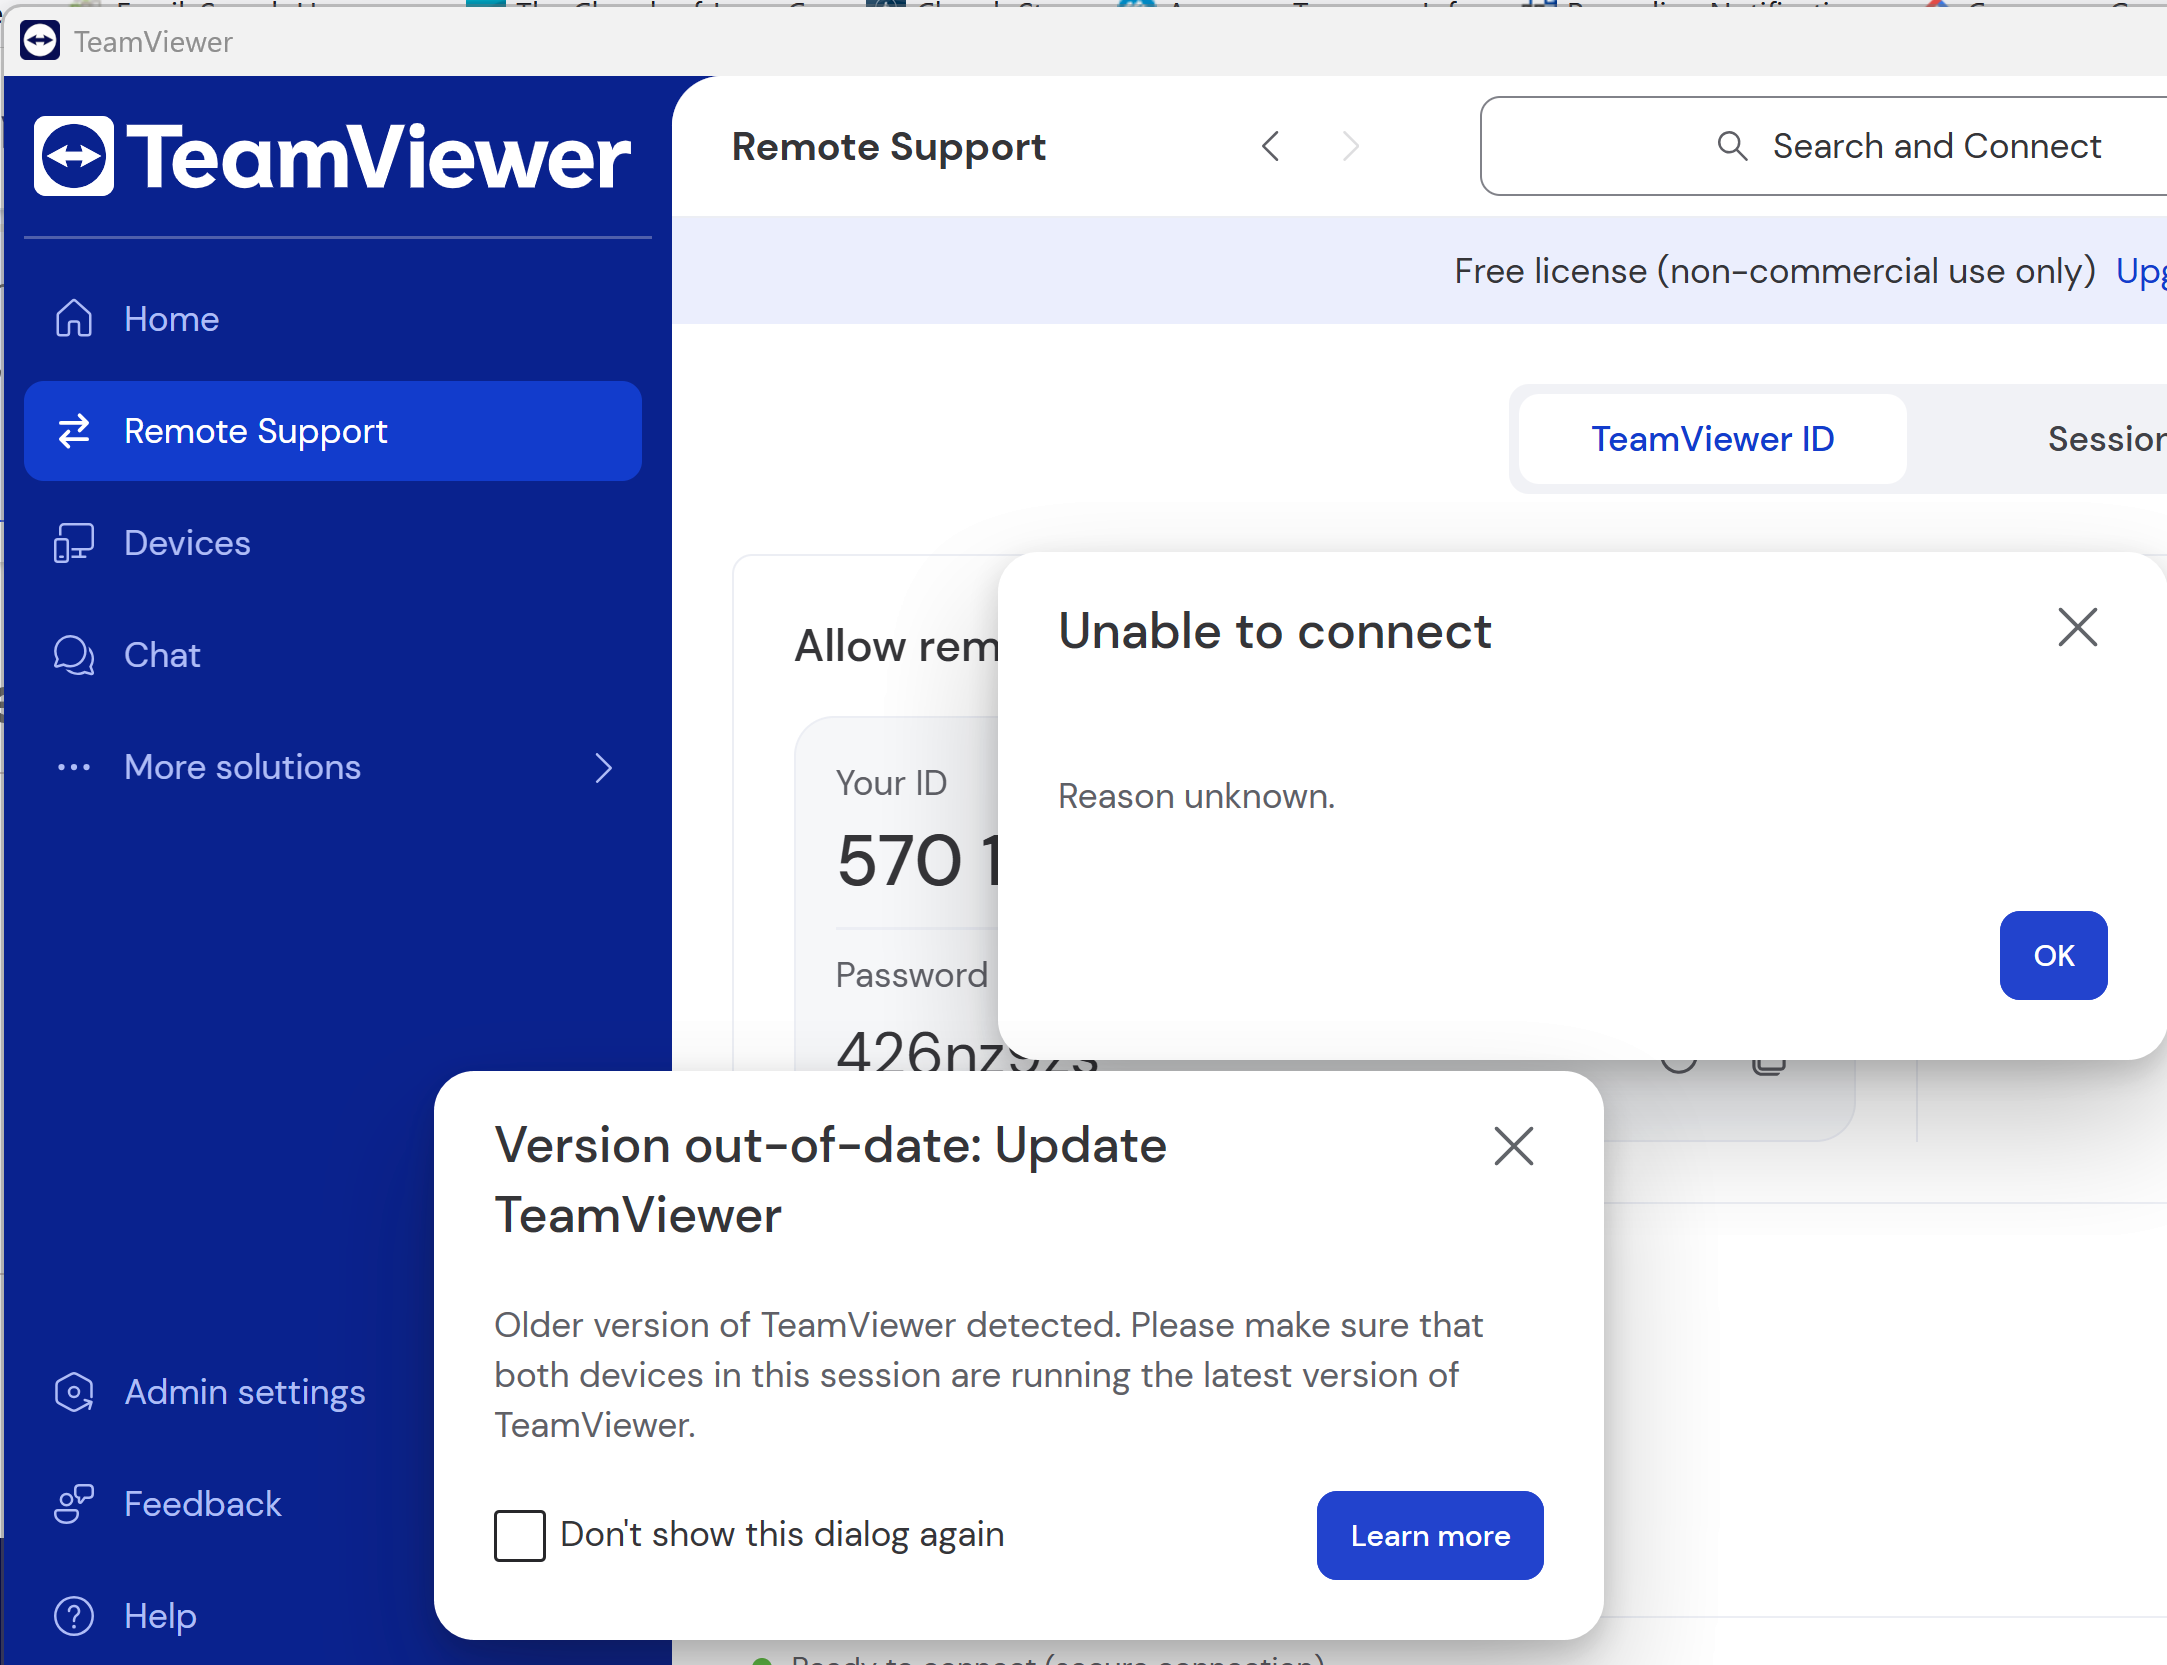The image size is (2167, 1665).
Task: Click the Devices monitor icon
Action: 74,543
